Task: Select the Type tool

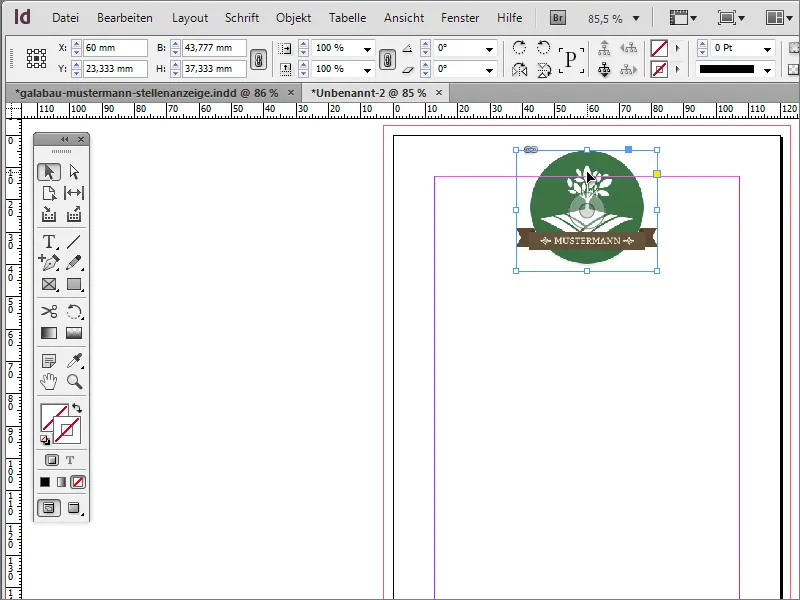Action: coord(49,241)
